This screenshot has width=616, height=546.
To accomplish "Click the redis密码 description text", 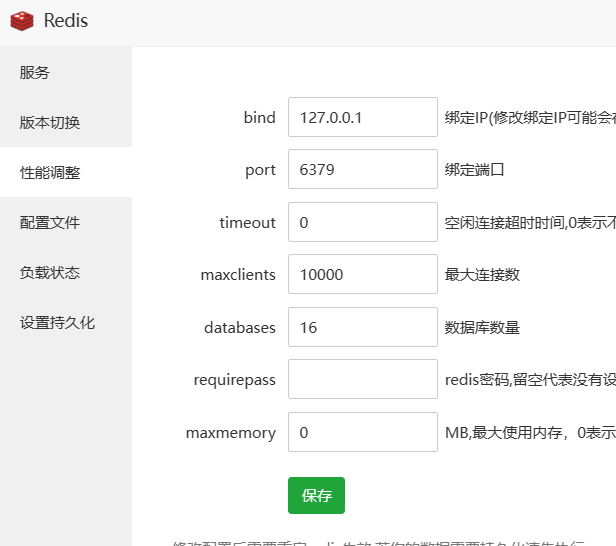I will (x=530, y=380).
